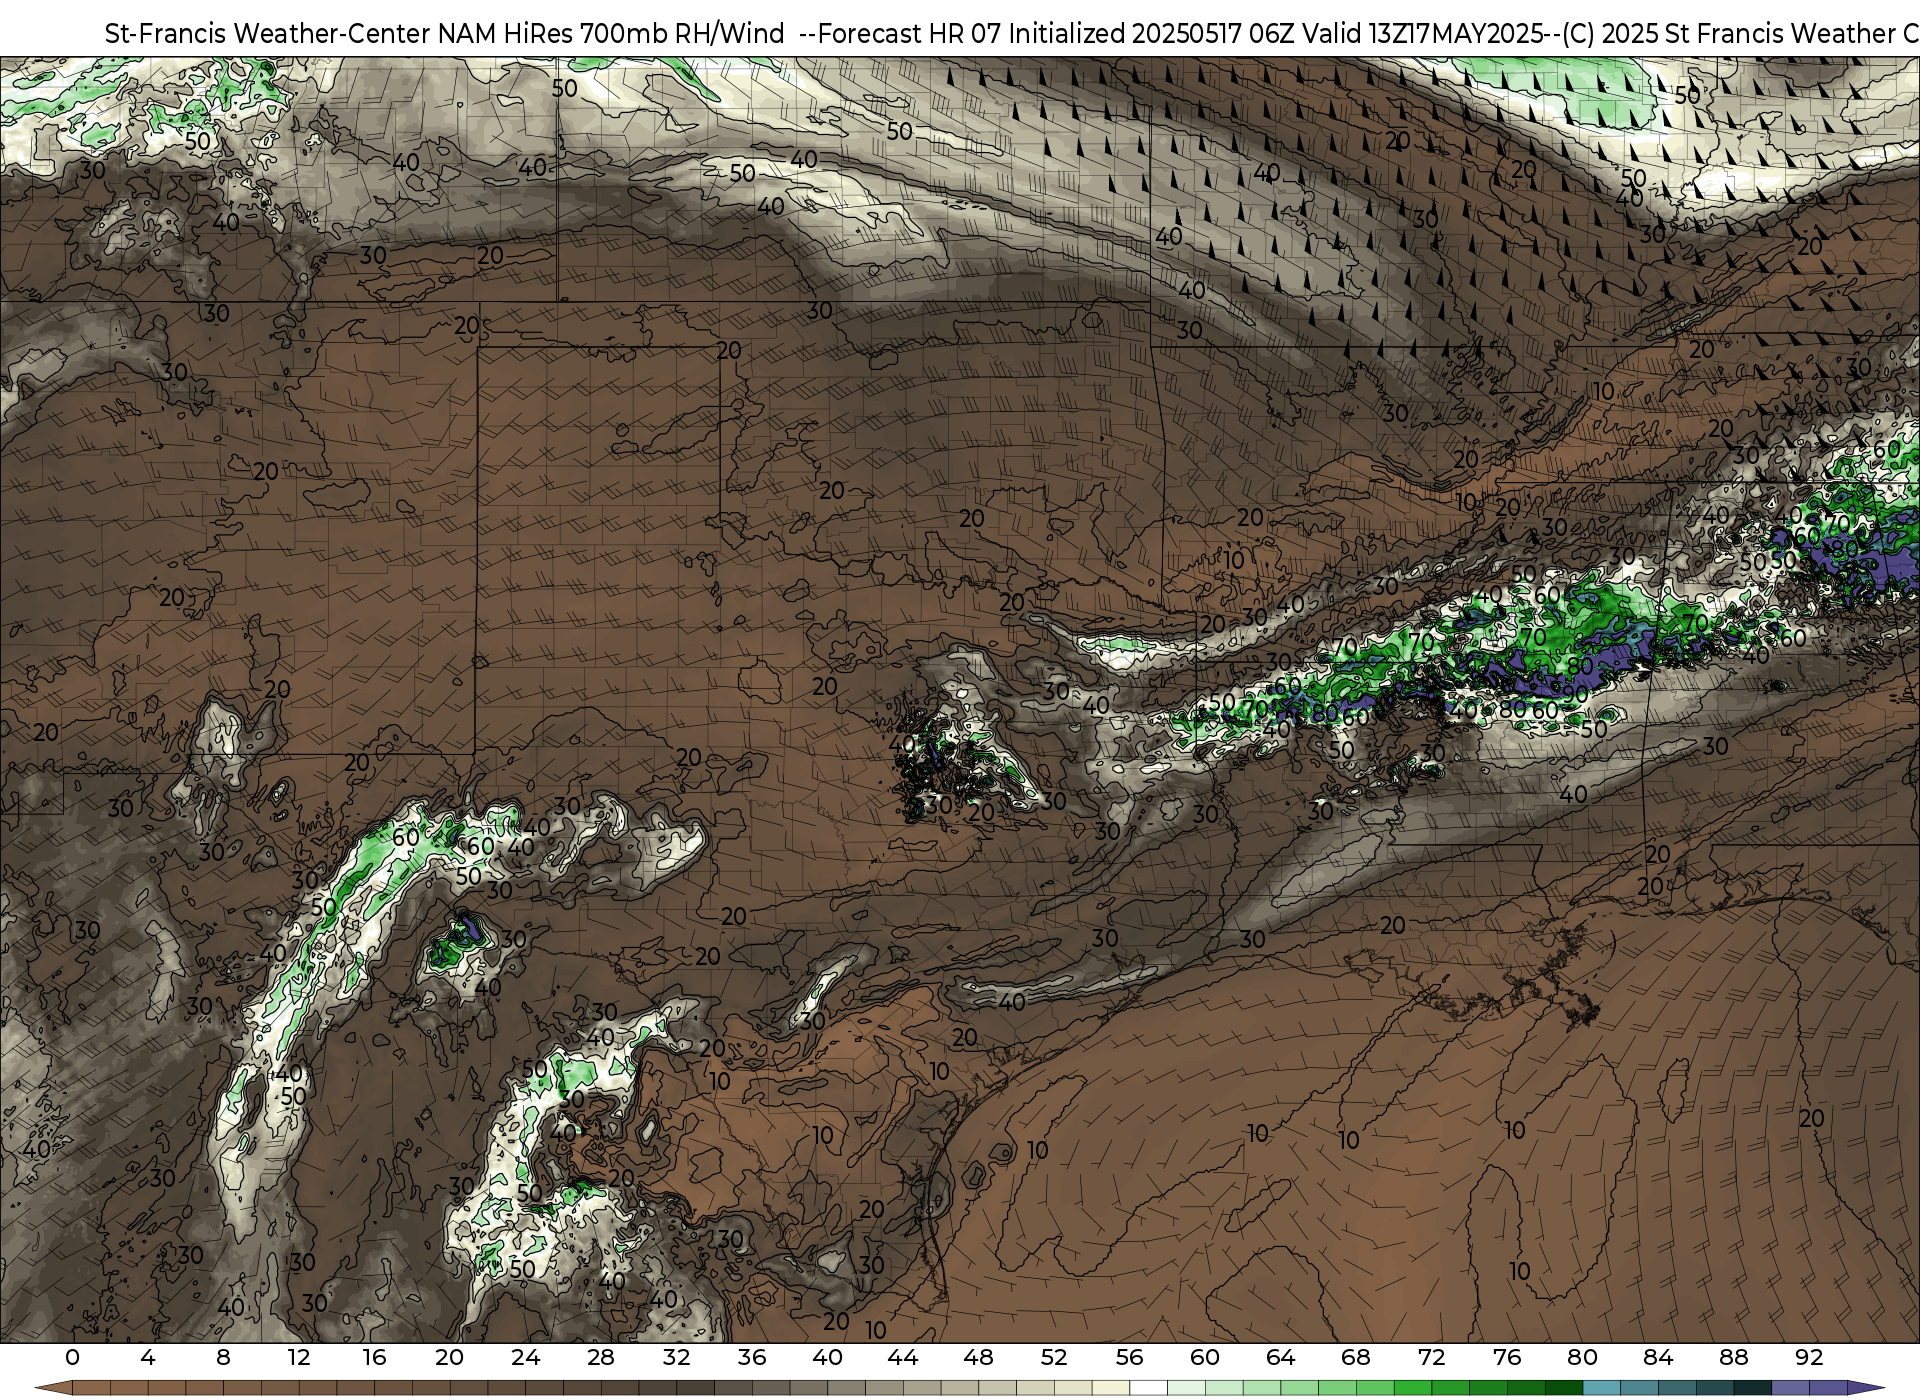This screenshot has width=1920, height=1400.
Task: Click the colorbar tick label "36"
Action: 752,1358
